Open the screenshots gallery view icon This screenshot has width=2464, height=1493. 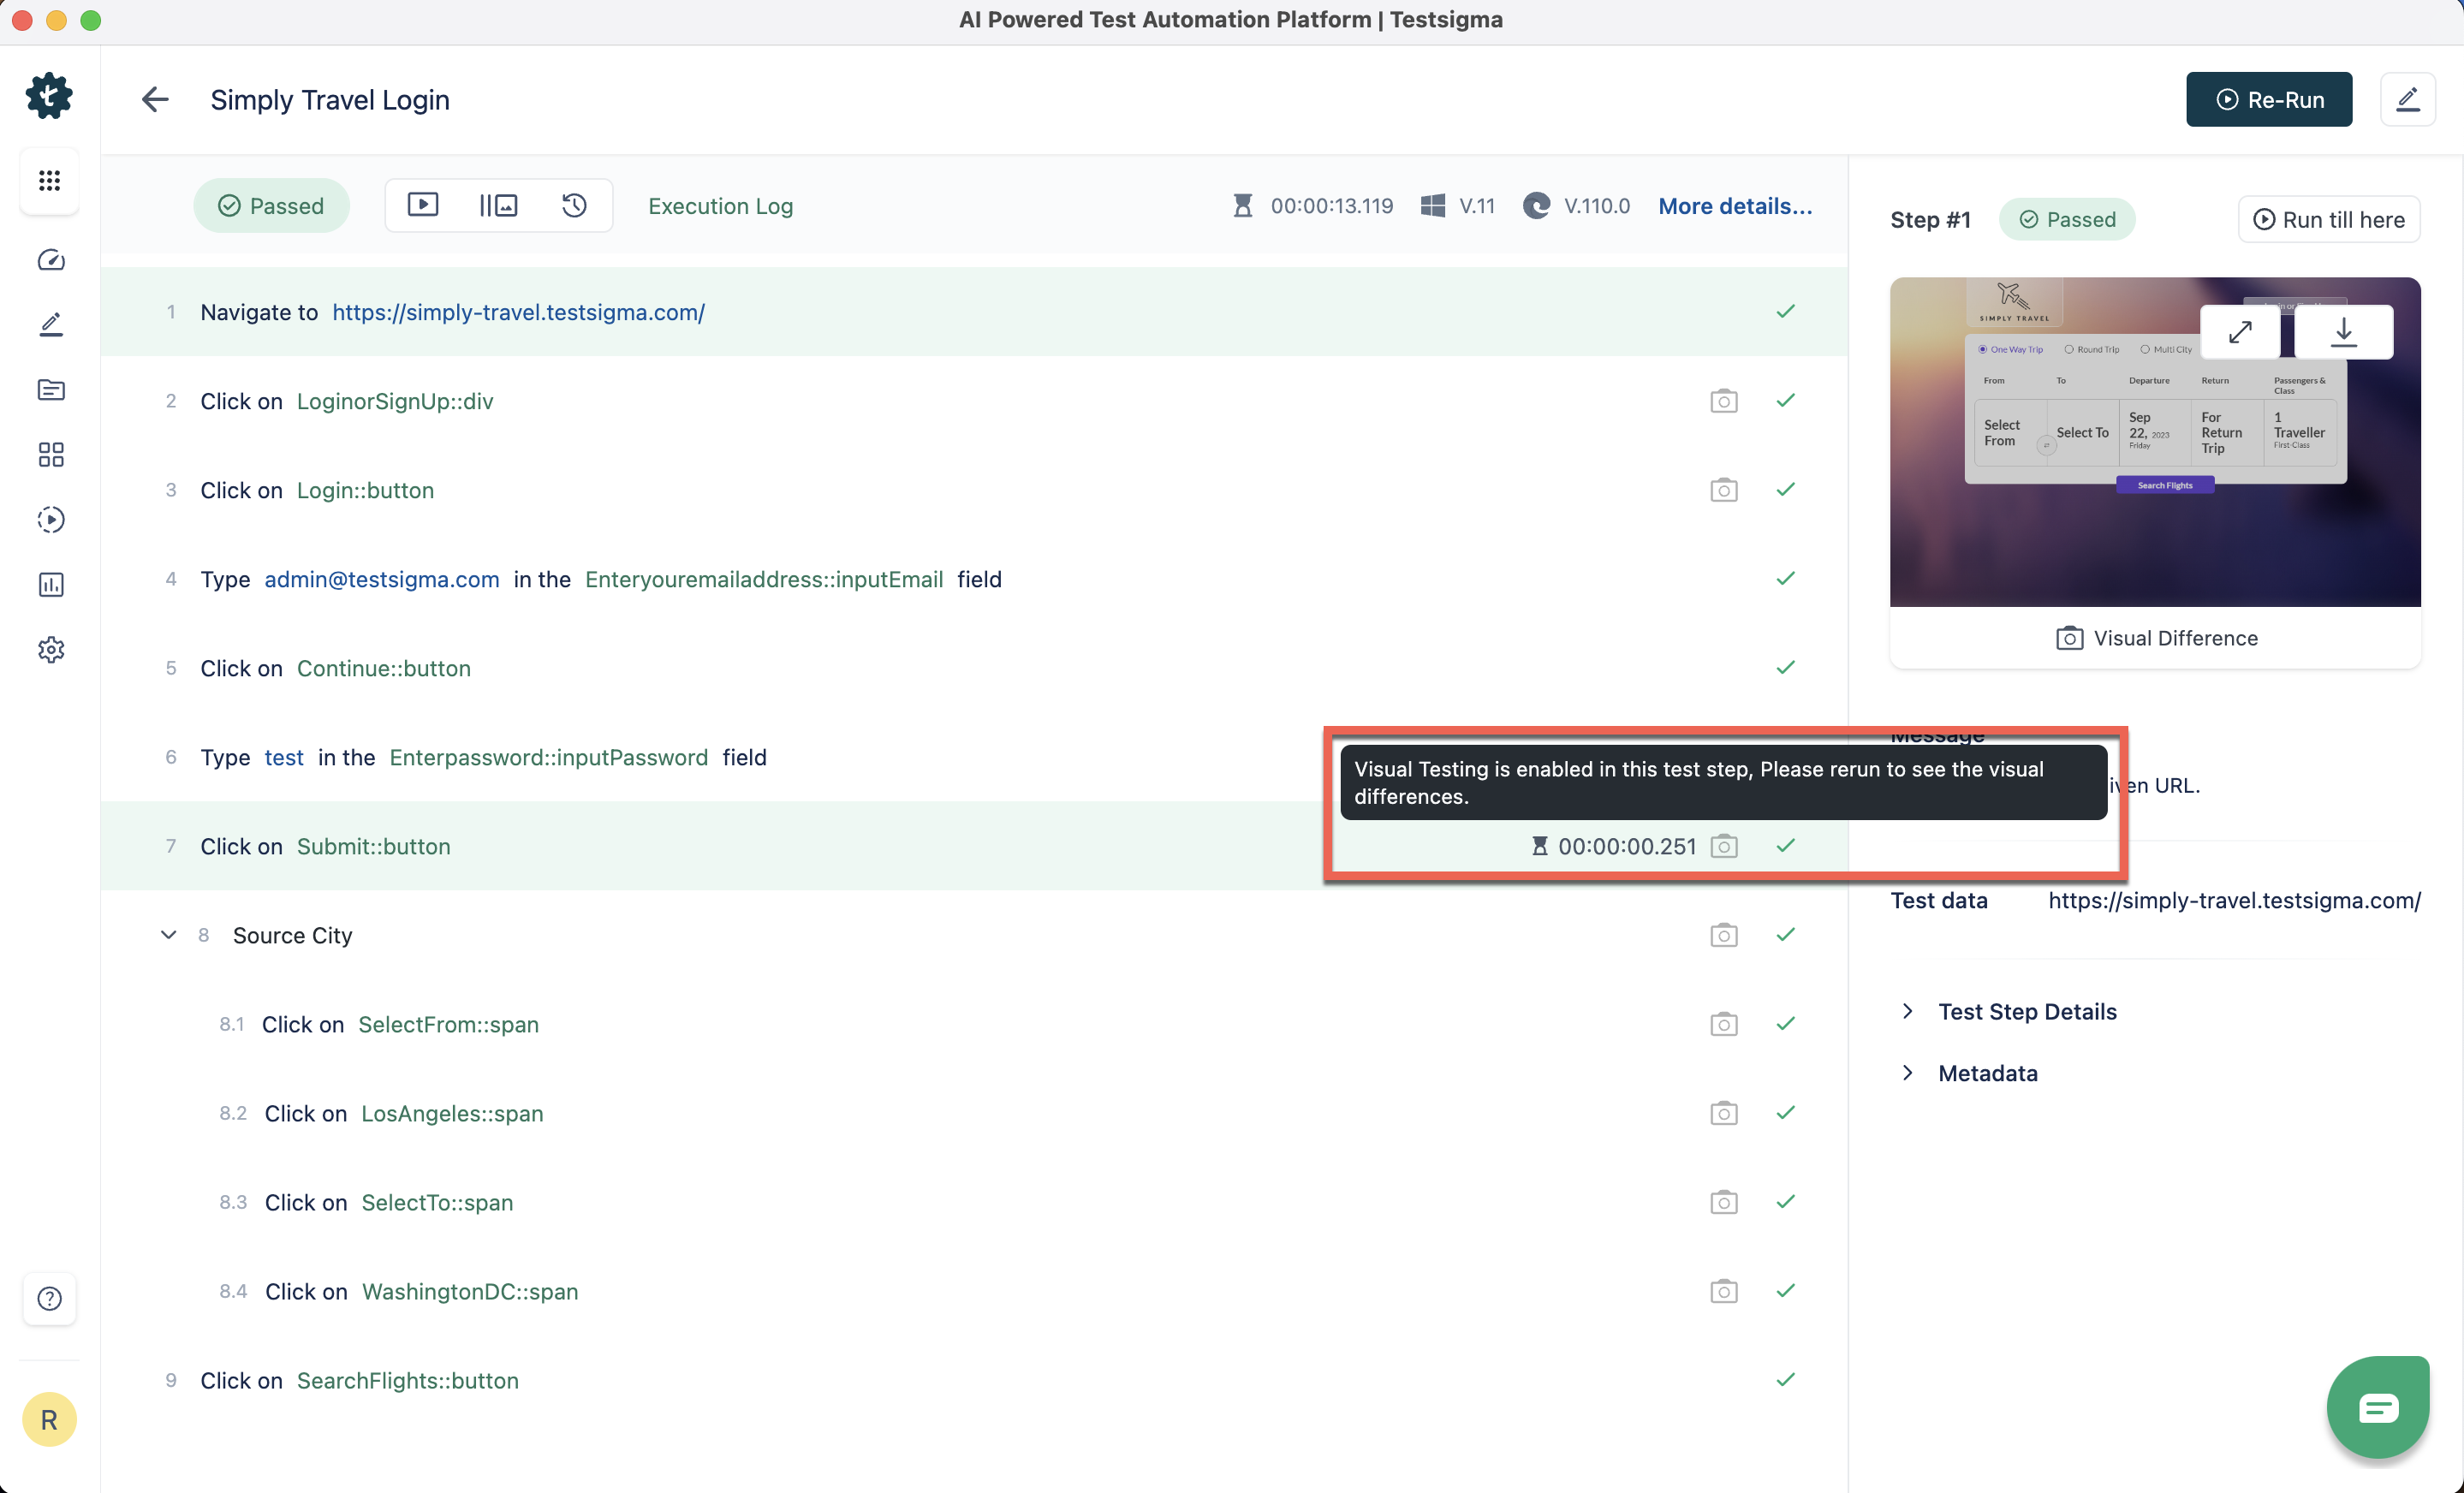coord(498,205)
